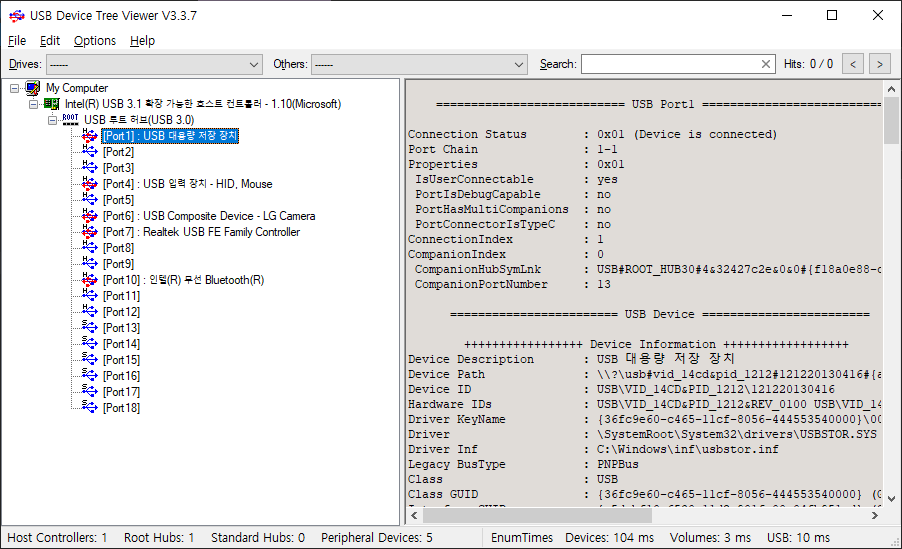Open the Others dropdown
902x549 pixels.
(x=419, y=64)
